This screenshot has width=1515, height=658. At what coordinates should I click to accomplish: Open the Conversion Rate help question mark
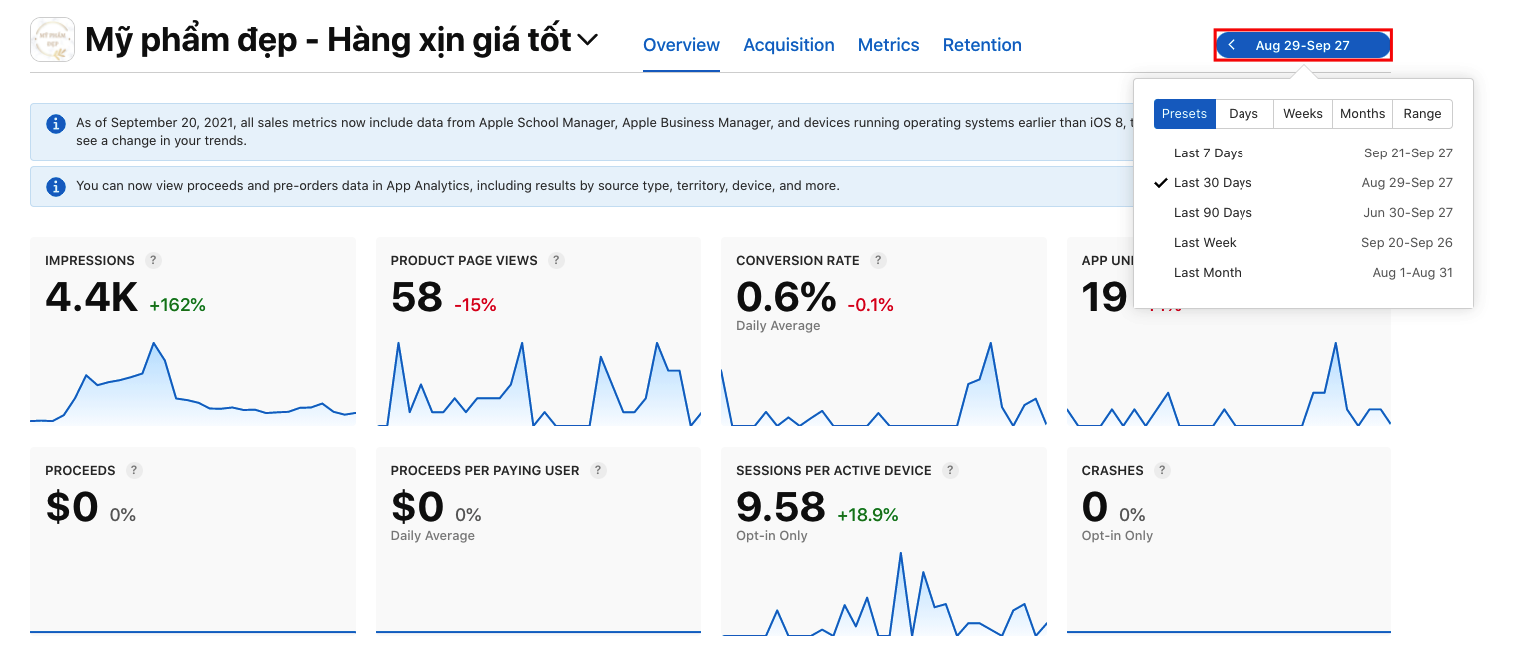878,260
